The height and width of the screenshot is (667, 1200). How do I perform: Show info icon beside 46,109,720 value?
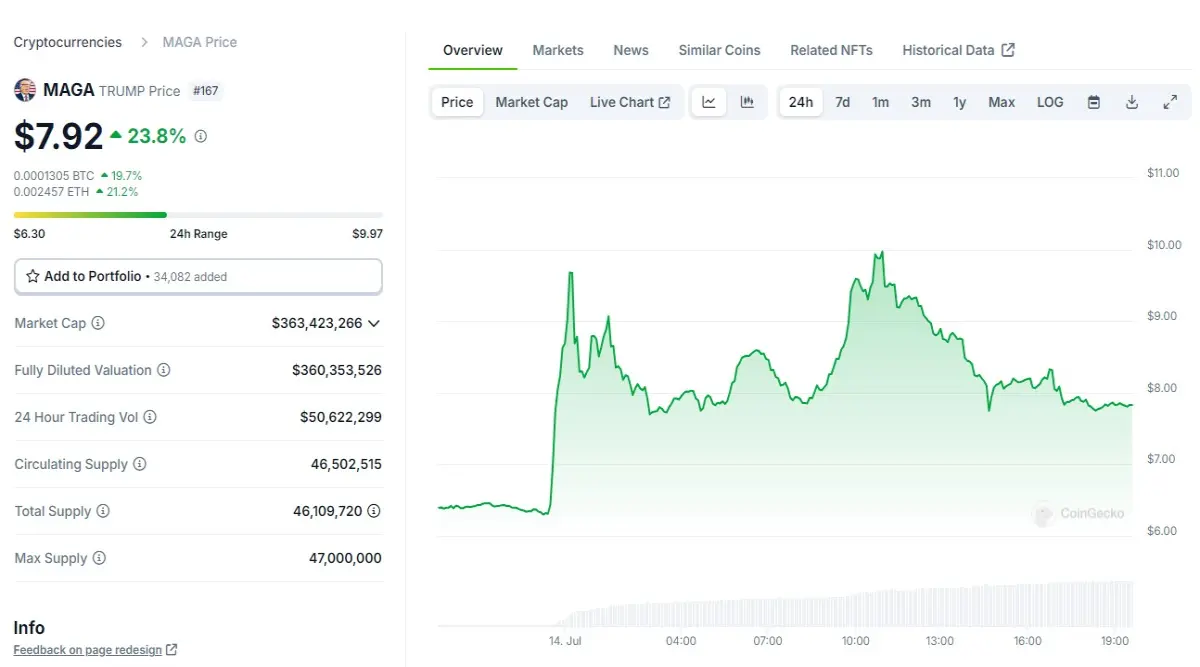click(374, 511)
